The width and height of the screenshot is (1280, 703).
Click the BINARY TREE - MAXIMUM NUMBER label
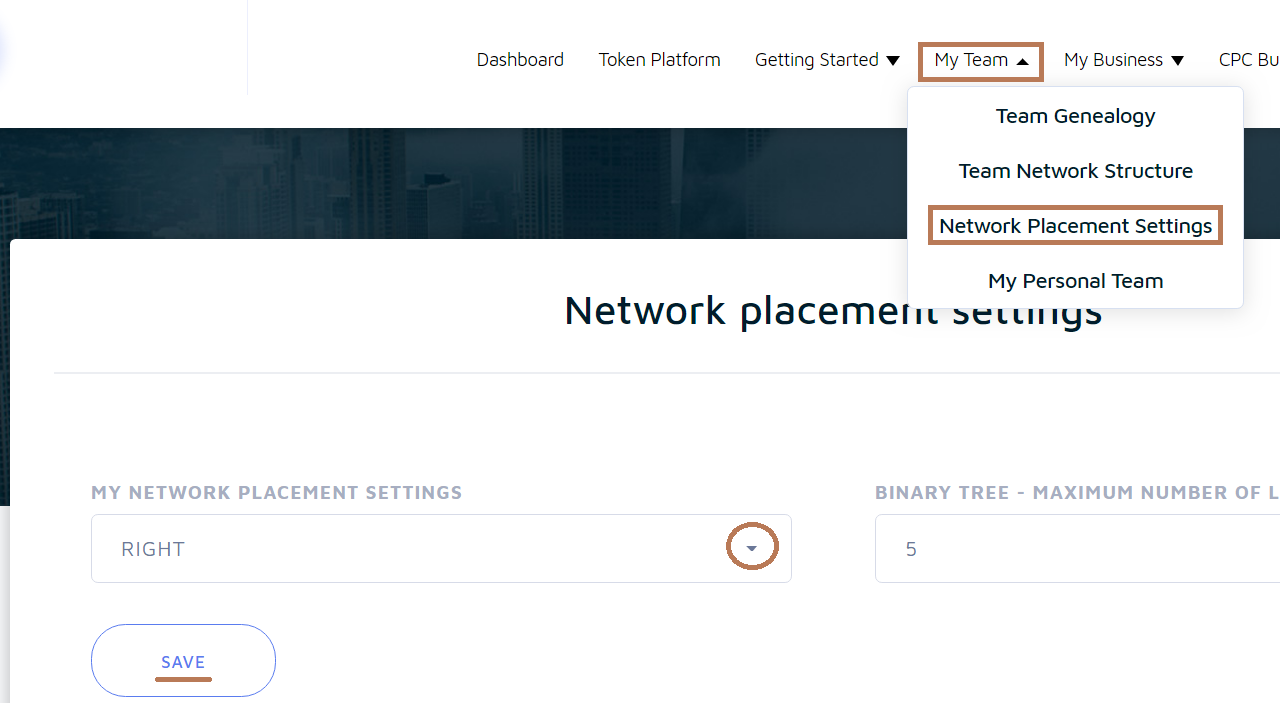(x=1077, y=493)
